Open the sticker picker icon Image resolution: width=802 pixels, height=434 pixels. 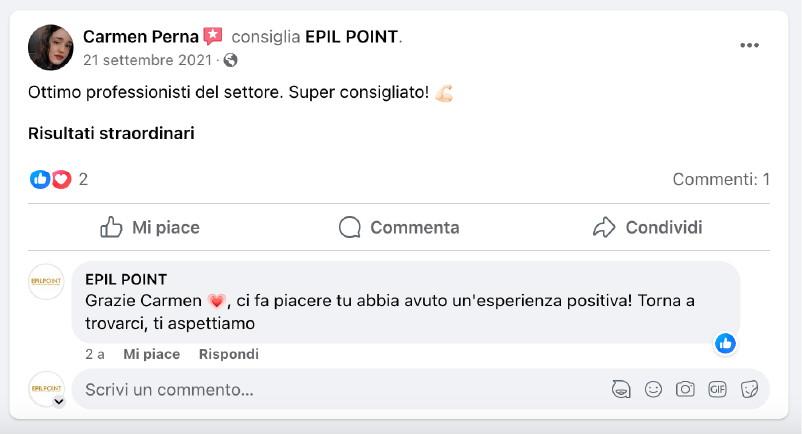[748, 389]
